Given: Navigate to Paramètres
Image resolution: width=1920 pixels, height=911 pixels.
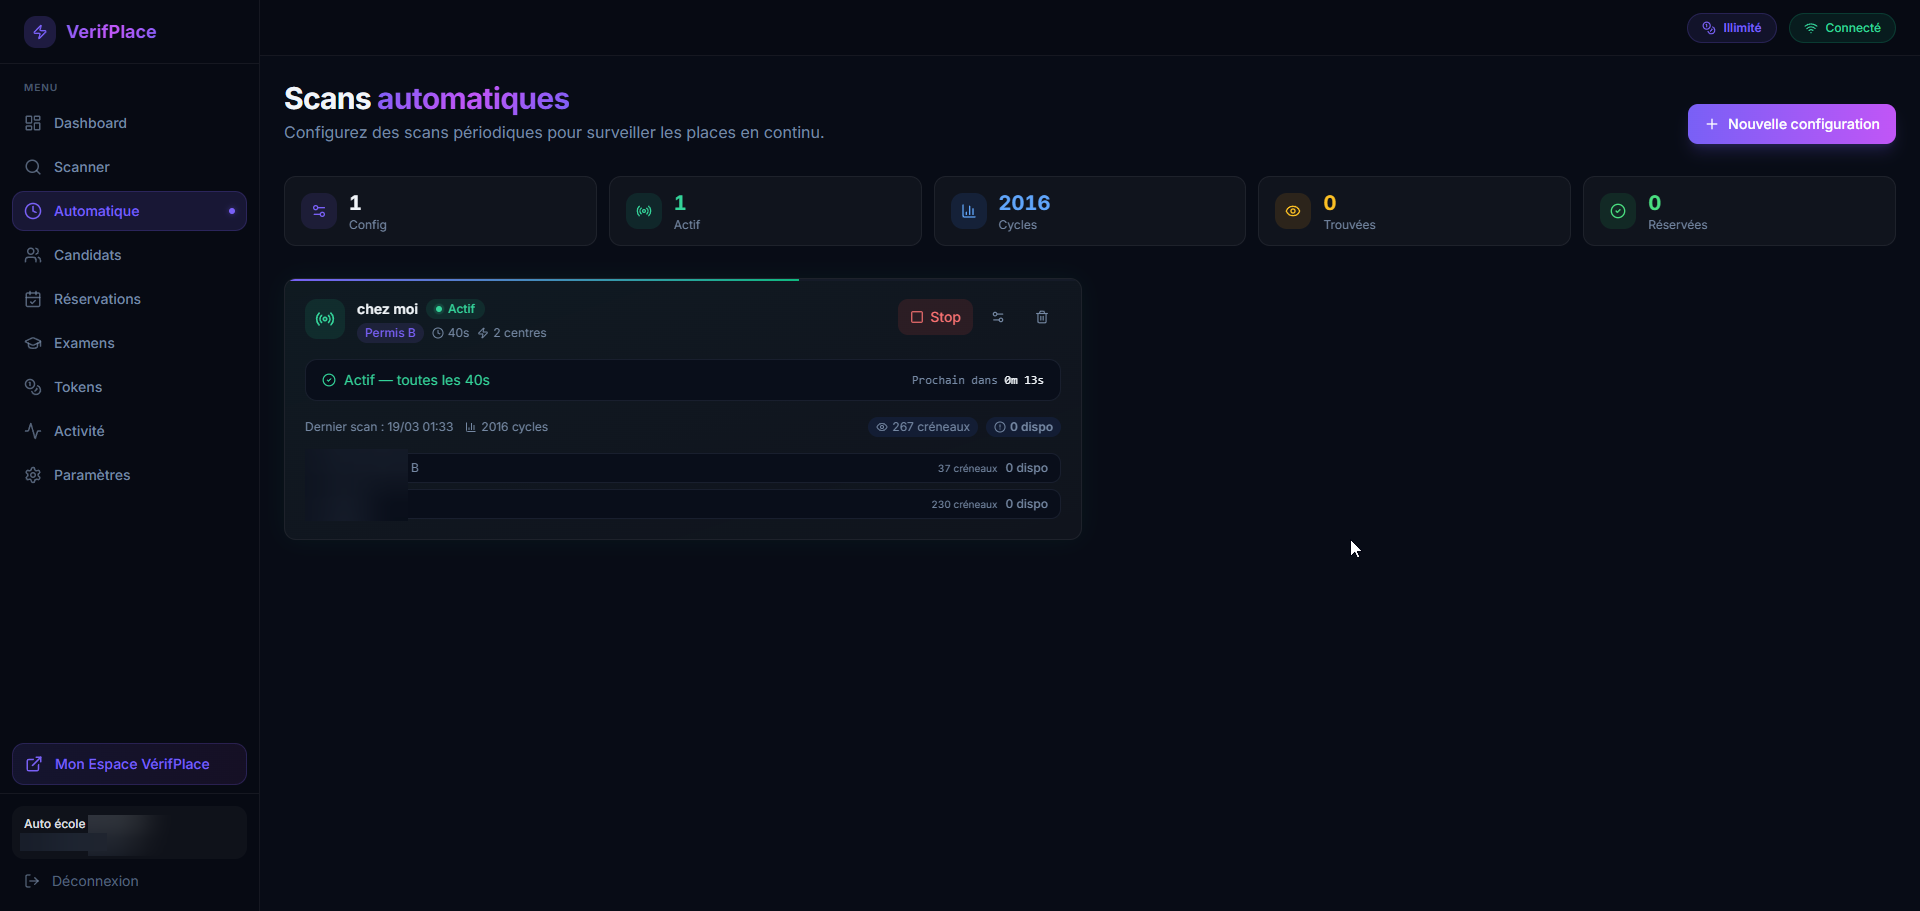Looking at the screenshot, I should (92, 475).
